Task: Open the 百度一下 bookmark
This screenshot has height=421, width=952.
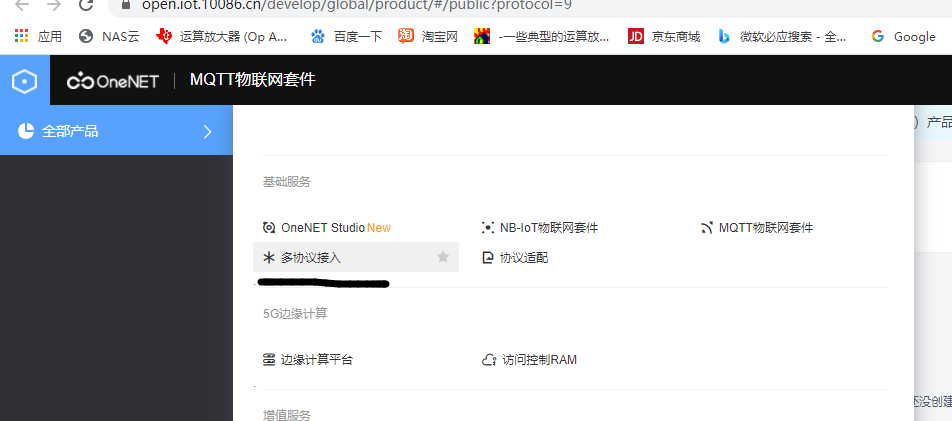Action: pos(346,36)
